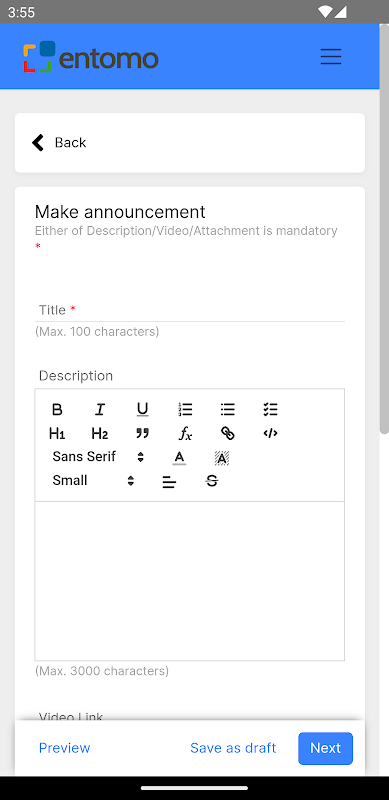Expand the text alignment picker
Image resolution: width=389 pixels, height=800 pixels.
pyautogui.click(x=169, y=481)
